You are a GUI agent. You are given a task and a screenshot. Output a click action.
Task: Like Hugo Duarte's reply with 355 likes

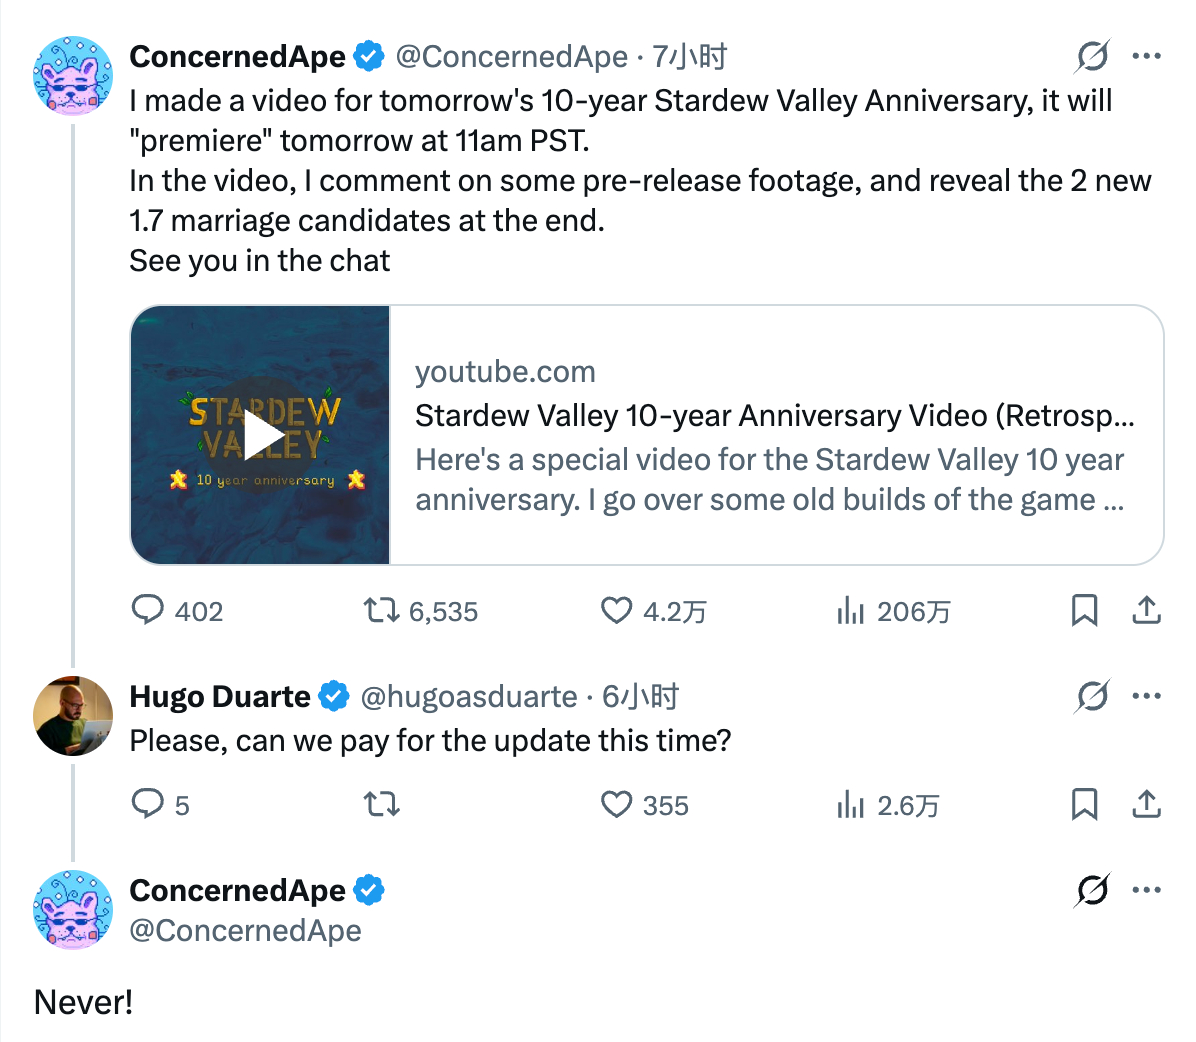click(x=616, y=804)
